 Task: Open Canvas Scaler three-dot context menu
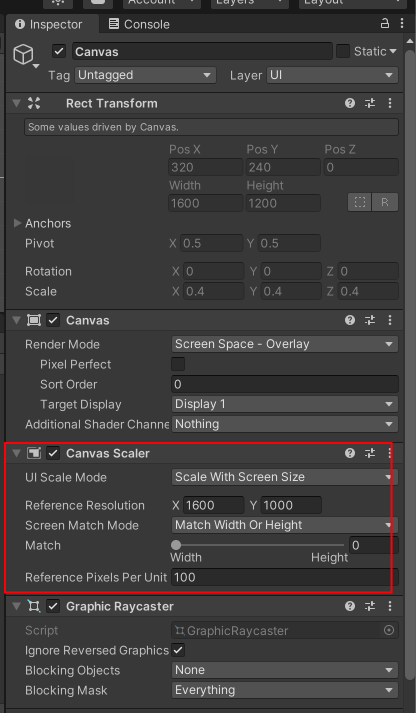390,453
